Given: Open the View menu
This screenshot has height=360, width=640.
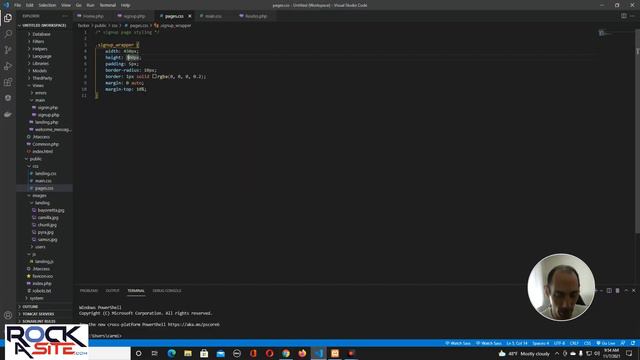Looking at the screenshot, I should tap(66, 5).
